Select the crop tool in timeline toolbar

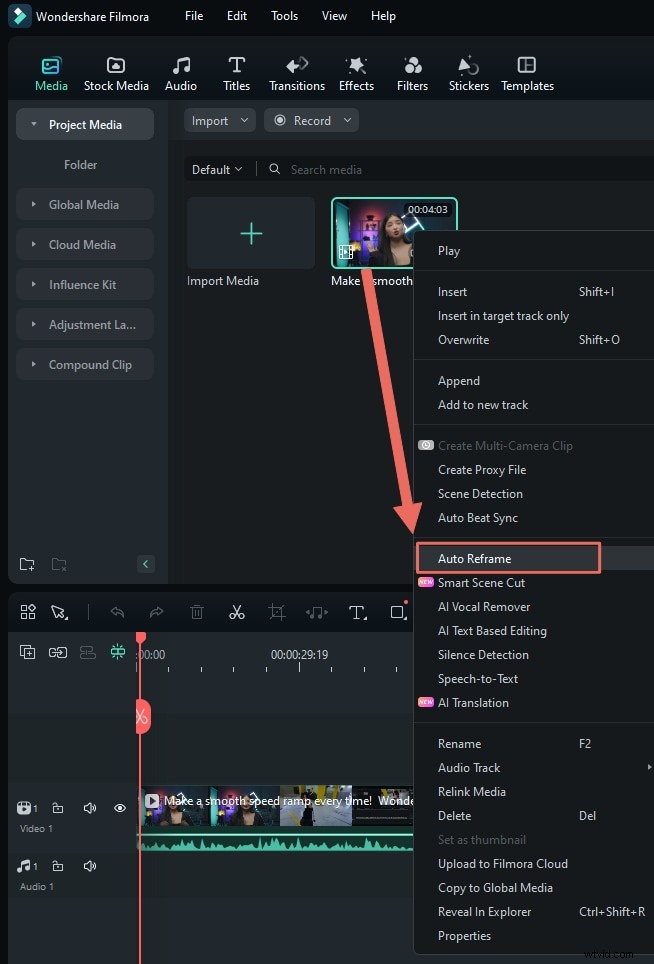pyautogui.click(x=277, y=612)
